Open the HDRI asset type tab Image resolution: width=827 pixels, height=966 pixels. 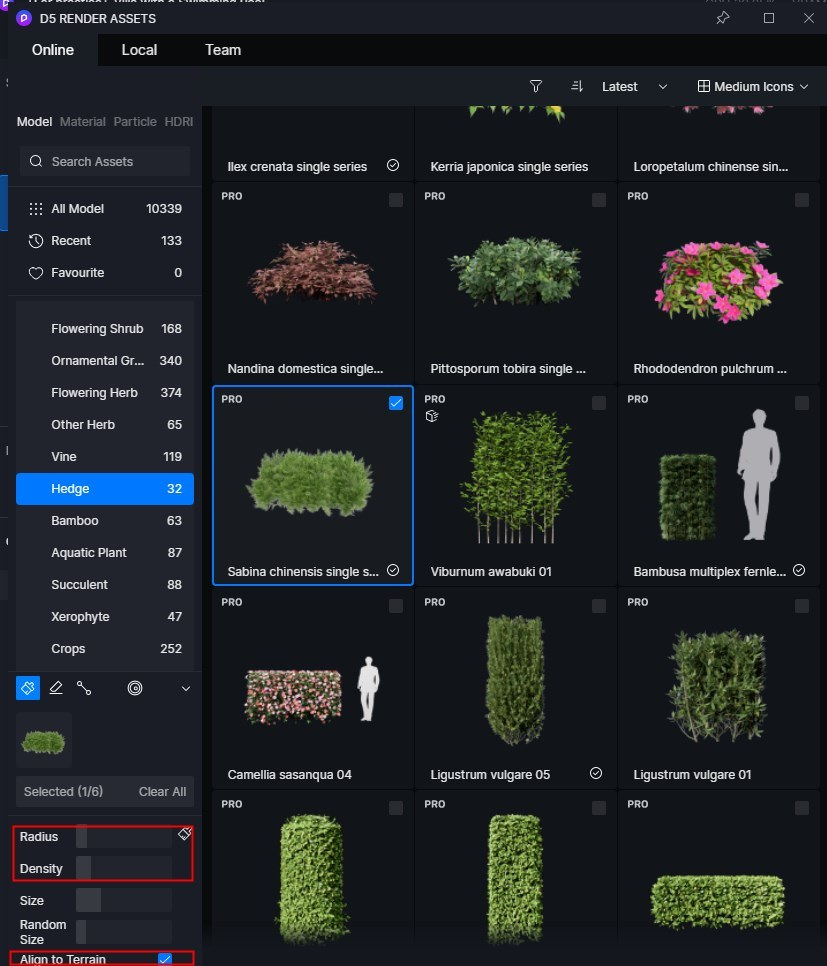coord(179,121)
